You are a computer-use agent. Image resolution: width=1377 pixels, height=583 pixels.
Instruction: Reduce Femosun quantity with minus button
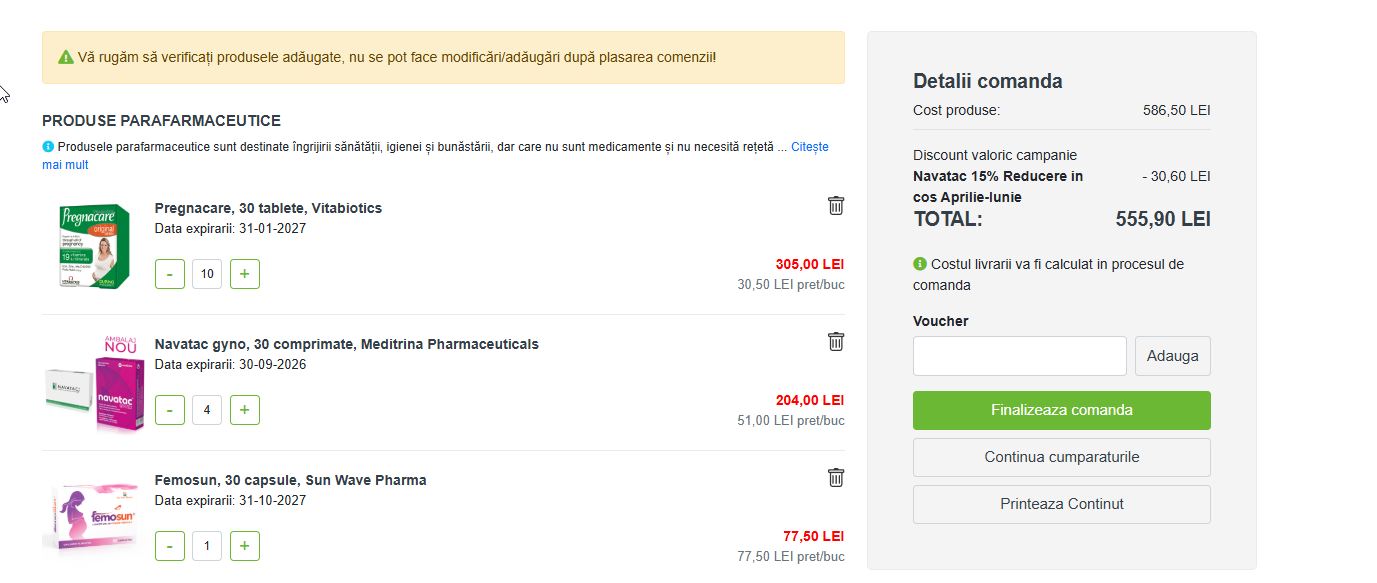coord(170,546)
